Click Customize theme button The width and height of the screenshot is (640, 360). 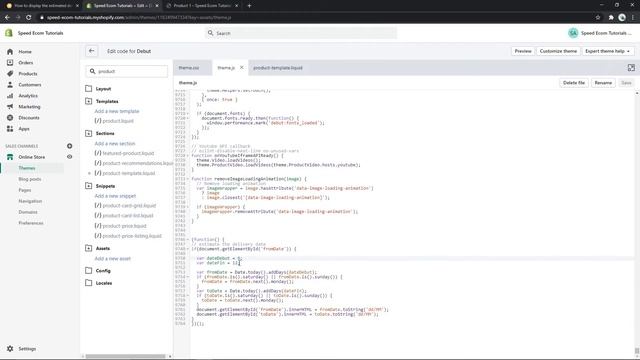pyautogui.click(x=558, y=51)
